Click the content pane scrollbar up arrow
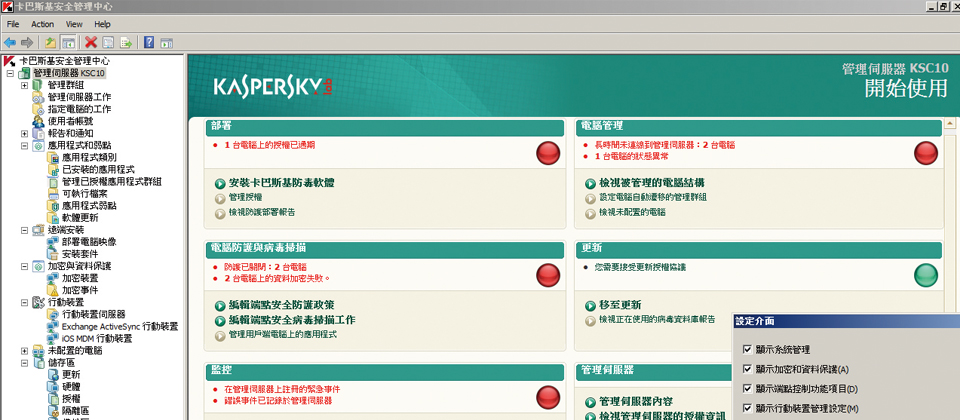The width and height of the screenshot is (960, 420). click(950, 124)
